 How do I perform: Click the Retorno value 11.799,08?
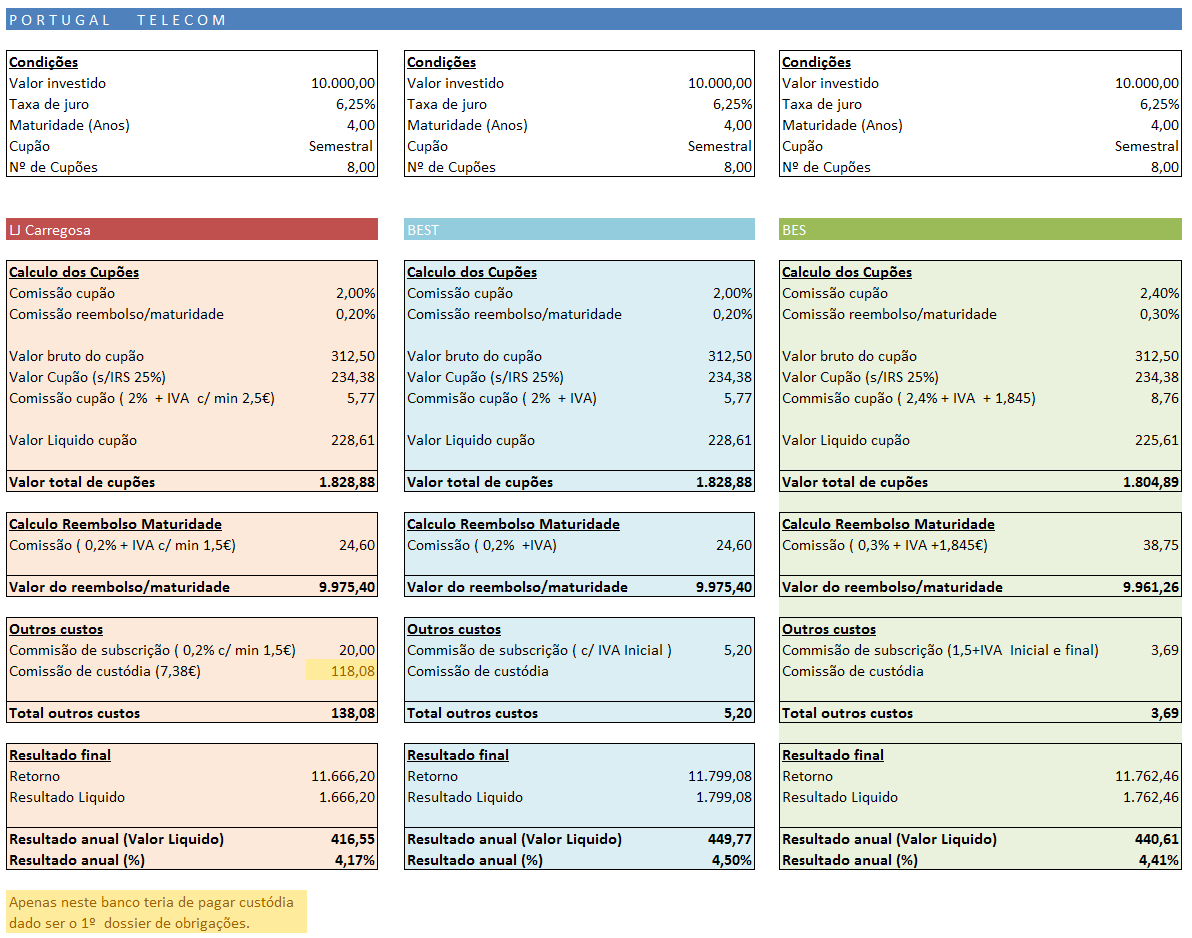pos(720,776)
